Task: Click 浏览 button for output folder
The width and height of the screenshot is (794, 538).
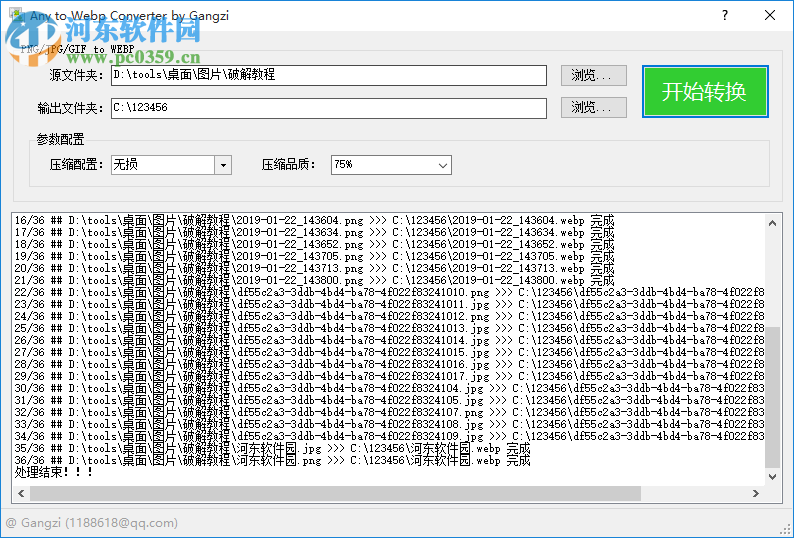Action: [593, 107]
